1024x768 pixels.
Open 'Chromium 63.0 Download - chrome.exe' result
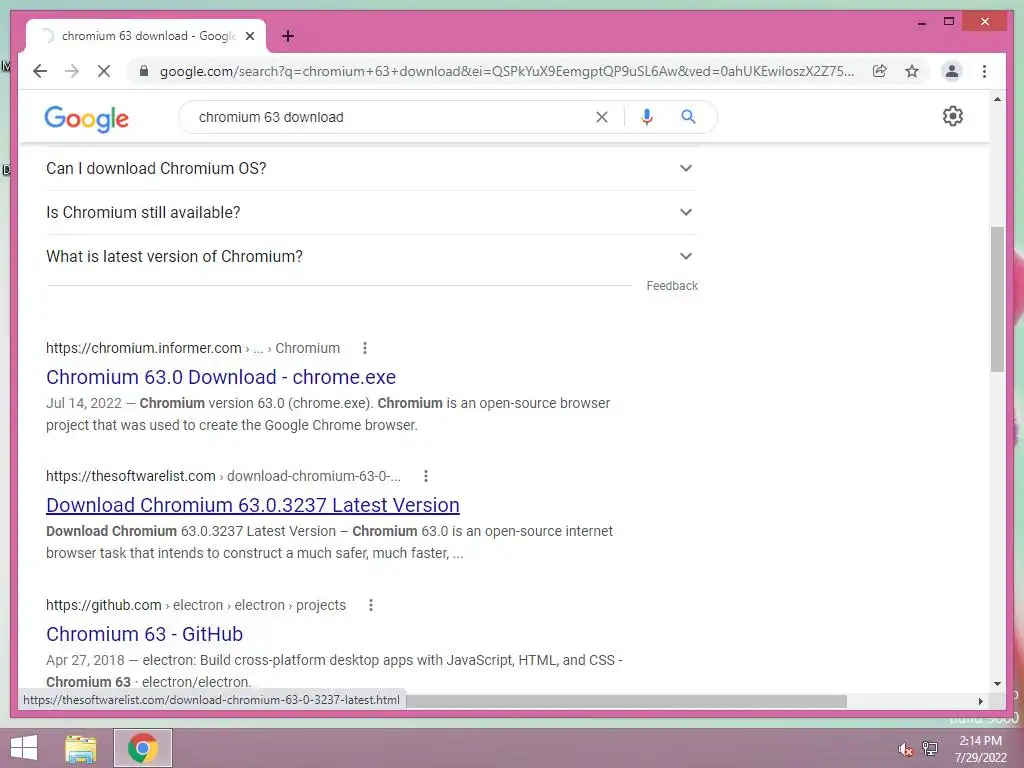click(221, 377)
